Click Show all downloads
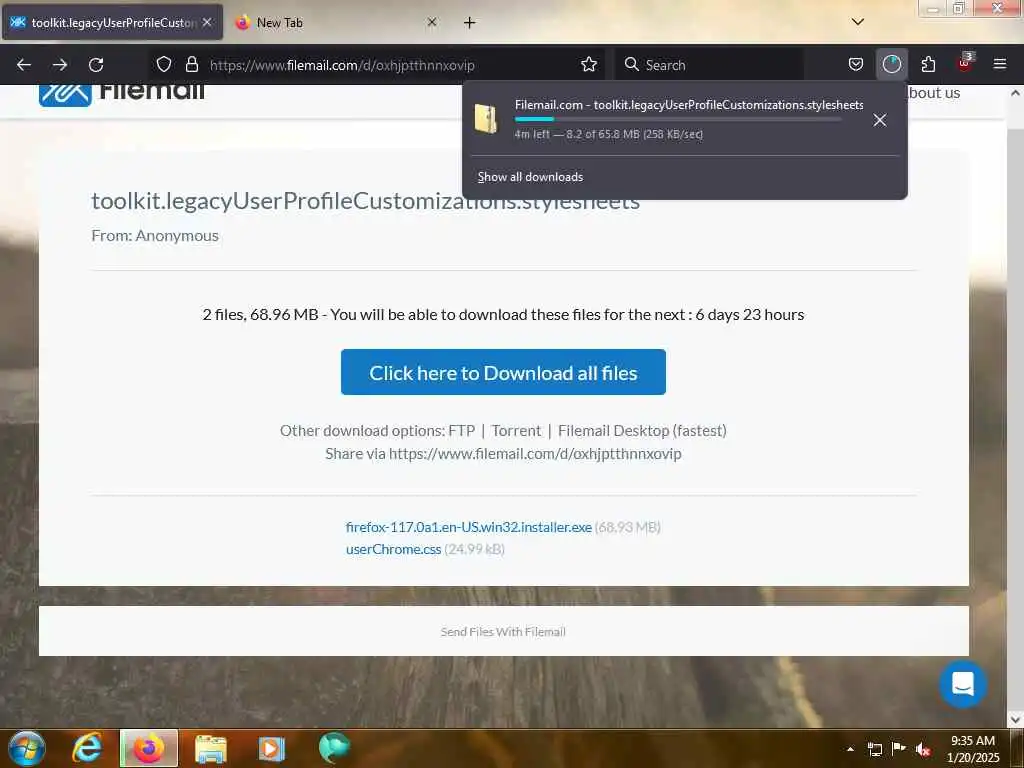The image size is (1024, 768). pyautogui.click(x=530, y=177)
